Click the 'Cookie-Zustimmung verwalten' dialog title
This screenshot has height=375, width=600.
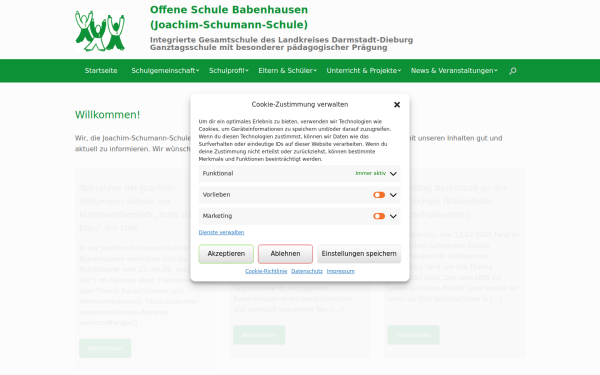click(300, 104)
